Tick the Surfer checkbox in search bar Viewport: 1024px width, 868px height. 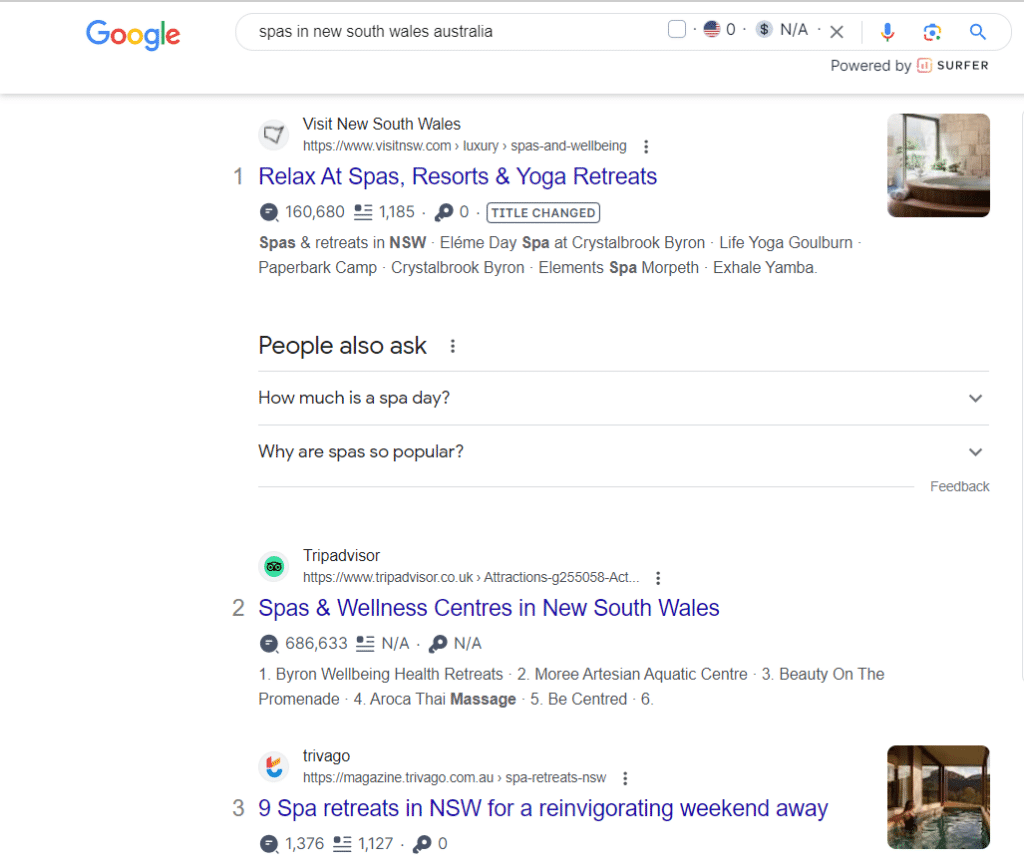pos(677,29)
